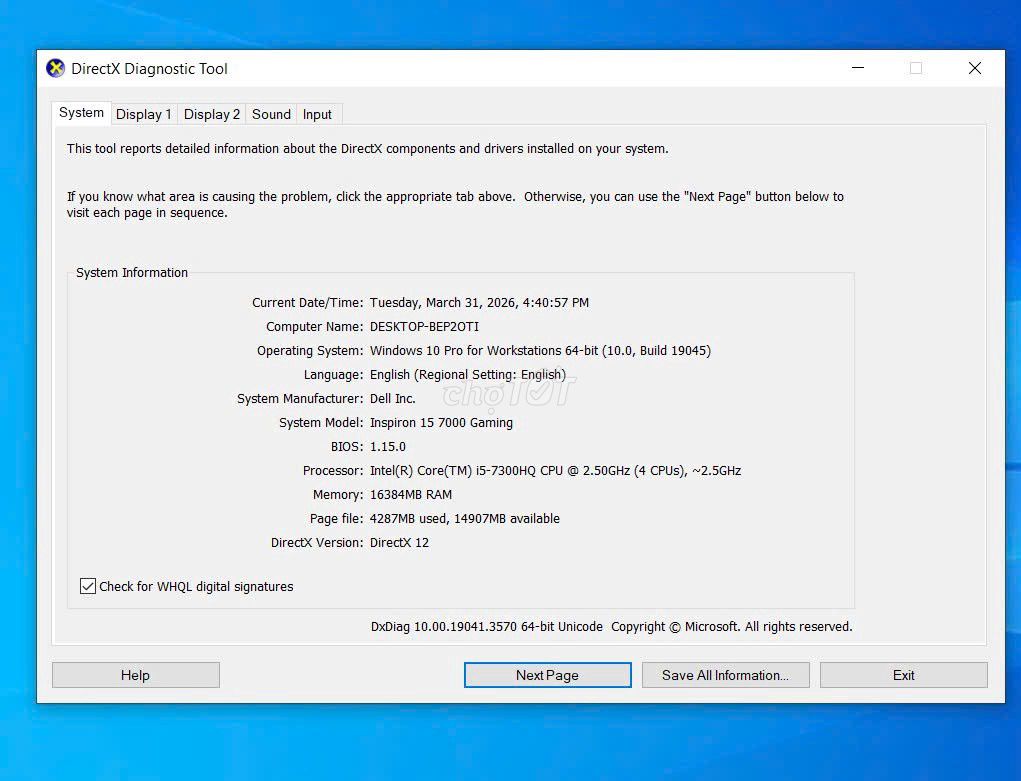Click the page file 4287MB used value
1021x781 pixels.
pyautogui.click(x=465, y=518)
